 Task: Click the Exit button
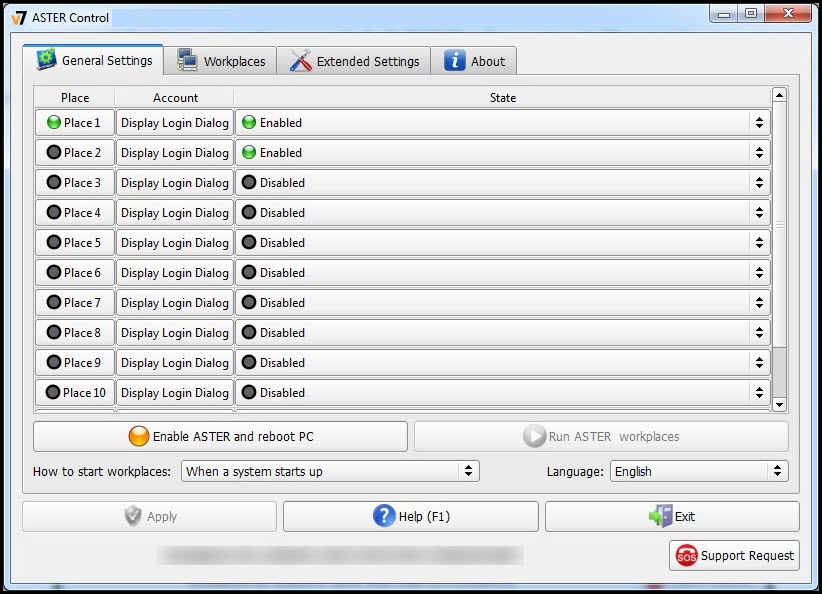coord(672,516)
